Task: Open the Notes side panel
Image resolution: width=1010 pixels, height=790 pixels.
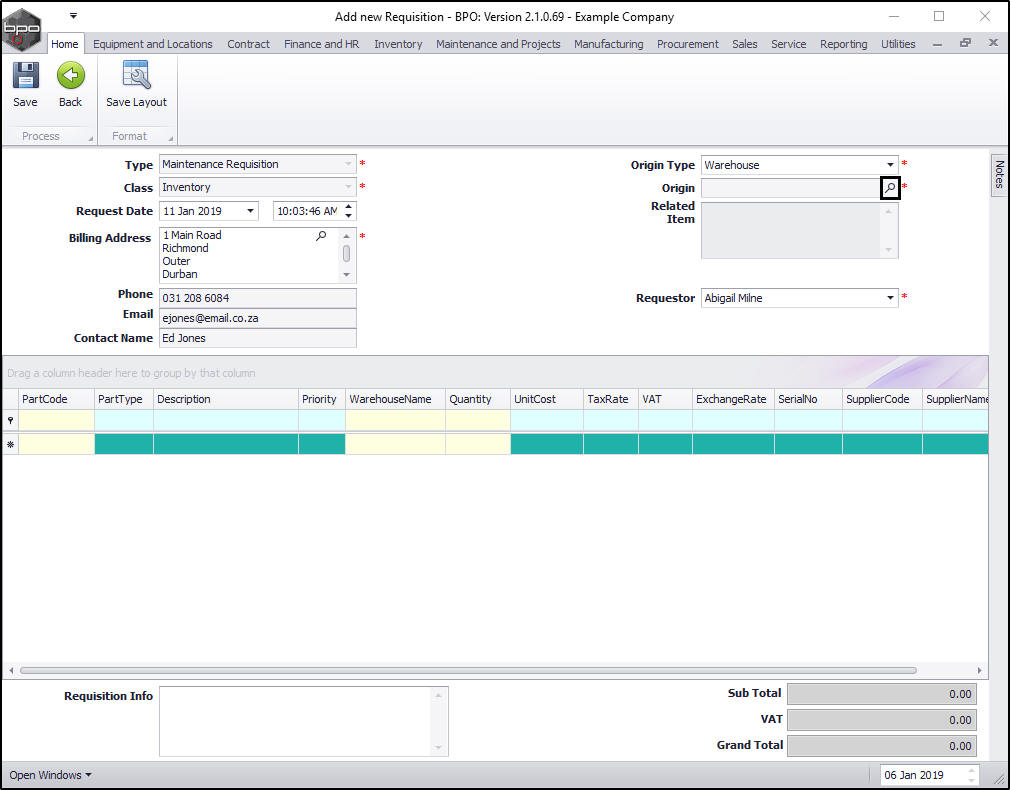Action: [999, 174]
